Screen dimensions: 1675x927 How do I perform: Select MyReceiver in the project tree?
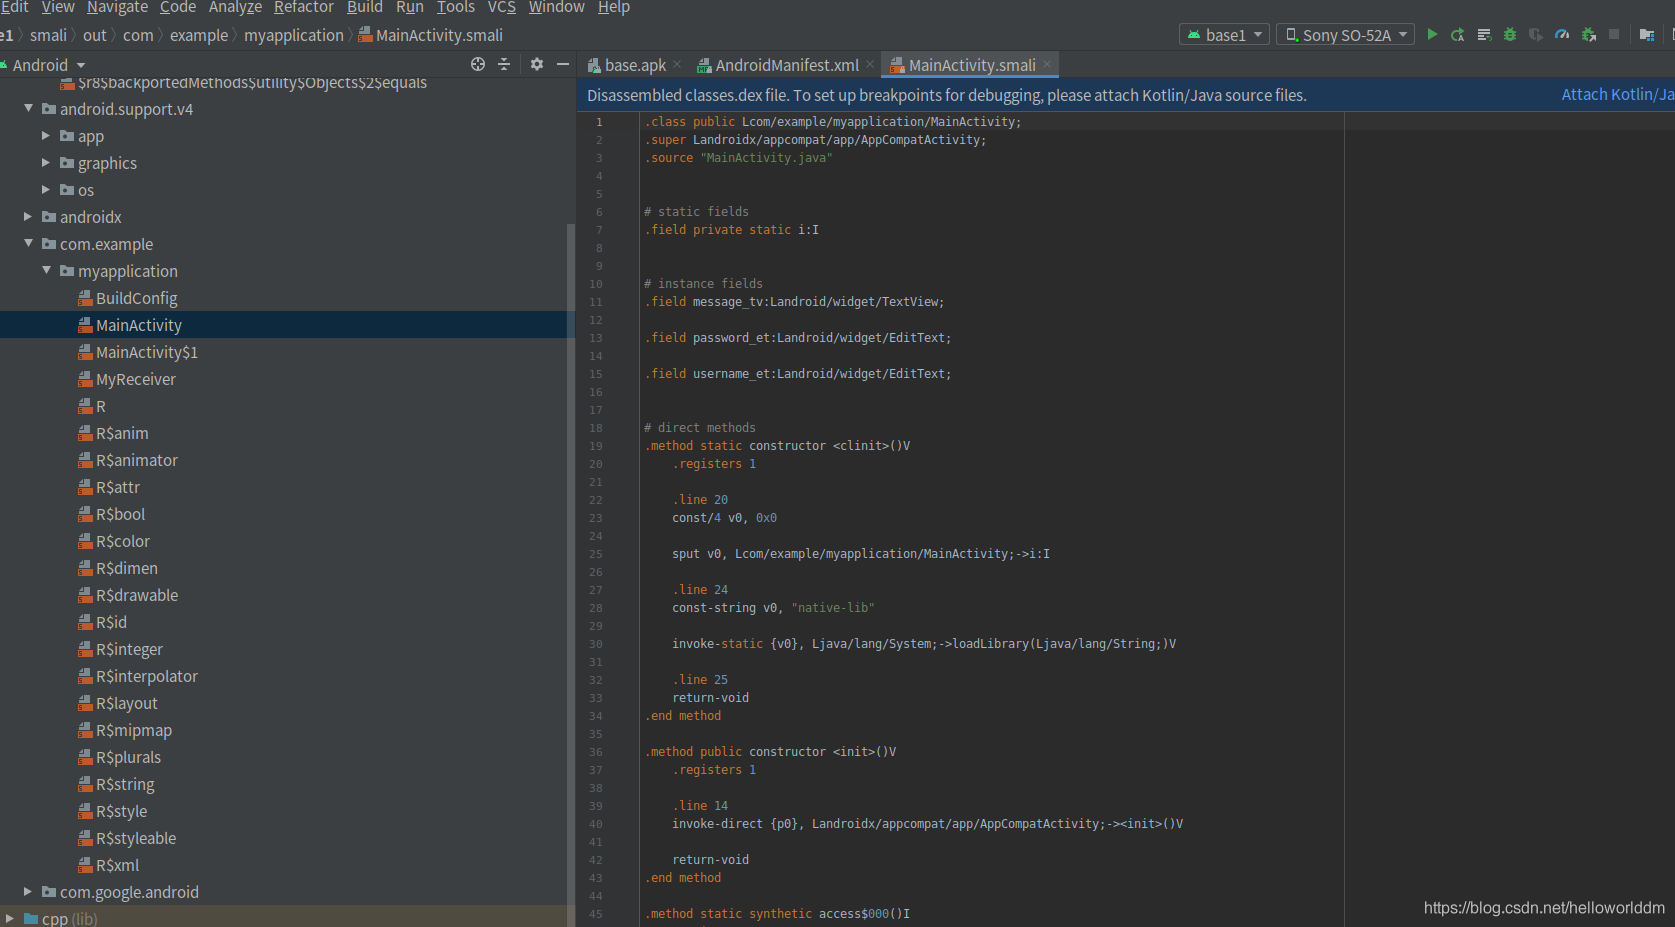[x=135, y=380]
